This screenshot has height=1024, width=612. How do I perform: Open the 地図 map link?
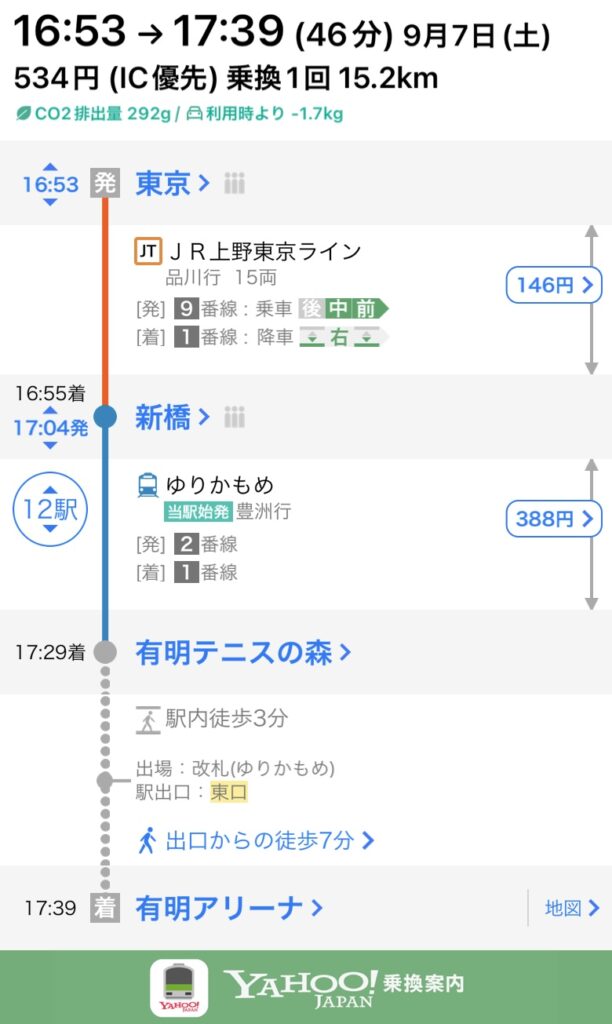tap(571, 908)
